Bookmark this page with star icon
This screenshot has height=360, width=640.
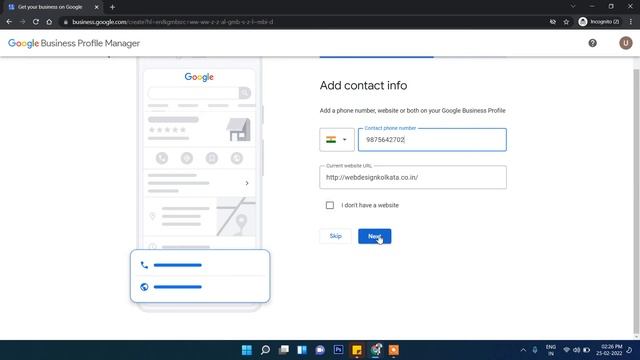pyautogui.click(x=566, y=22)
